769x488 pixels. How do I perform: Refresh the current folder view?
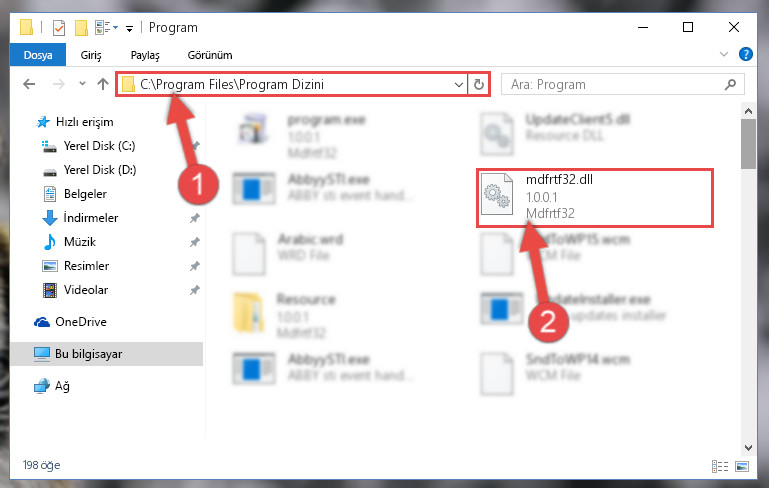479,84
